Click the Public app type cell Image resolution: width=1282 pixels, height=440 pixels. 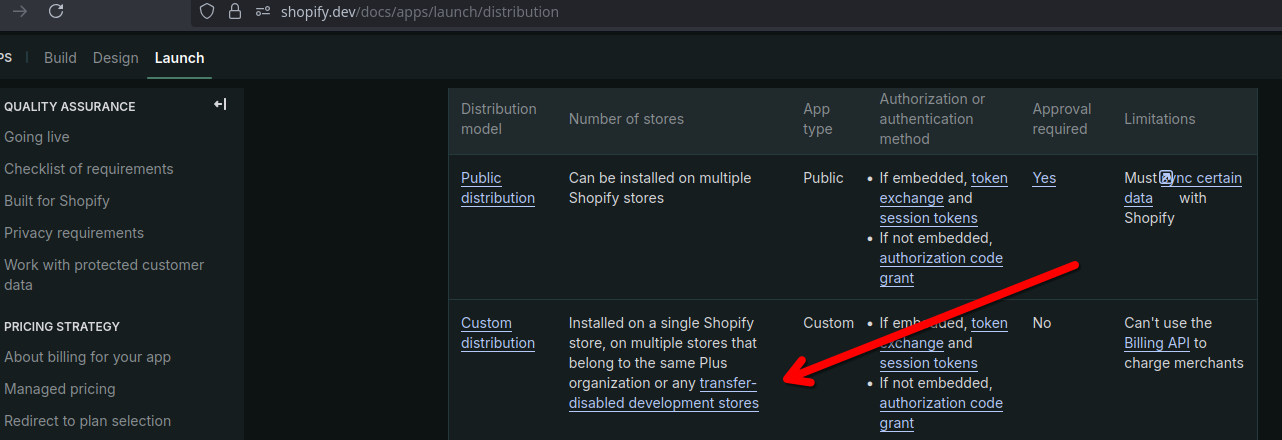[823, 178]
